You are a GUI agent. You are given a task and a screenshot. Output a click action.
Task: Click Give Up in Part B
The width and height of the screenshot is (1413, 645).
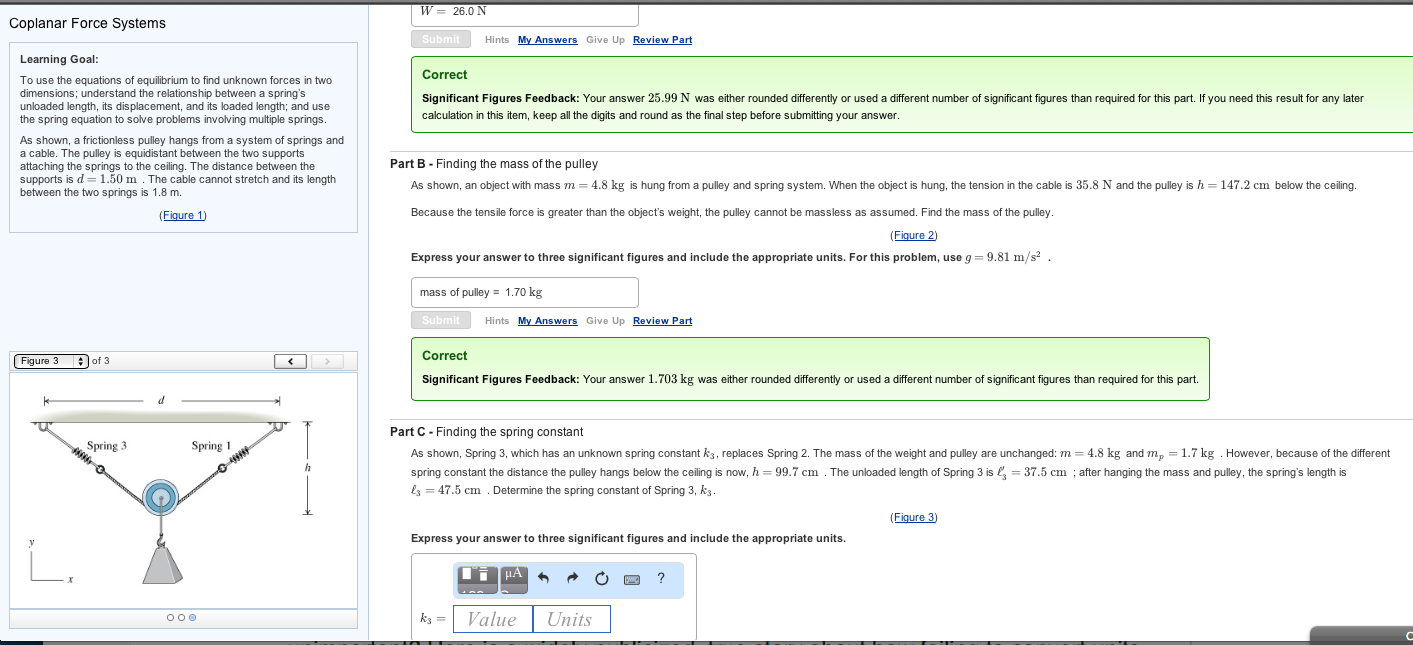click(x=605, y=321)
